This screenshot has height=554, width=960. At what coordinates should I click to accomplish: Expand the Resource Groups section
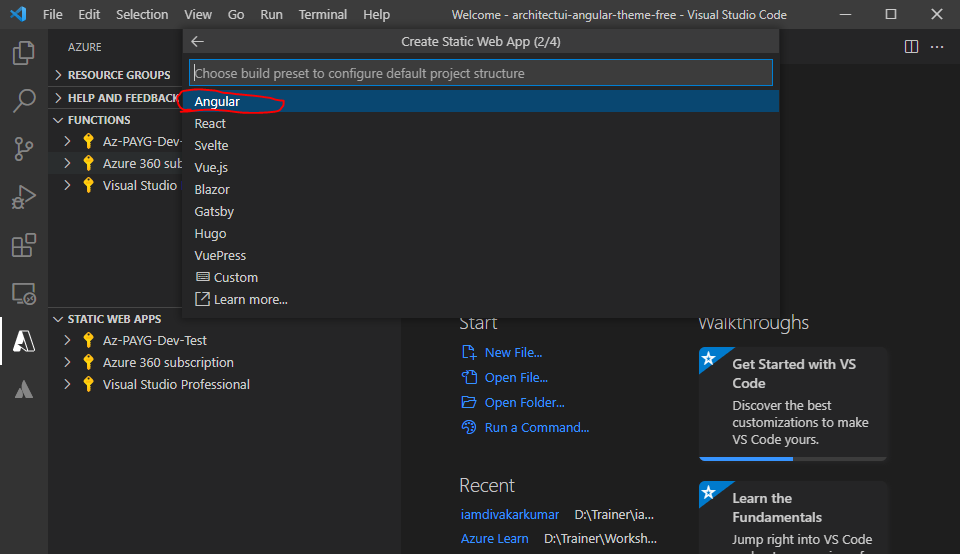click(x=58, y=75)
